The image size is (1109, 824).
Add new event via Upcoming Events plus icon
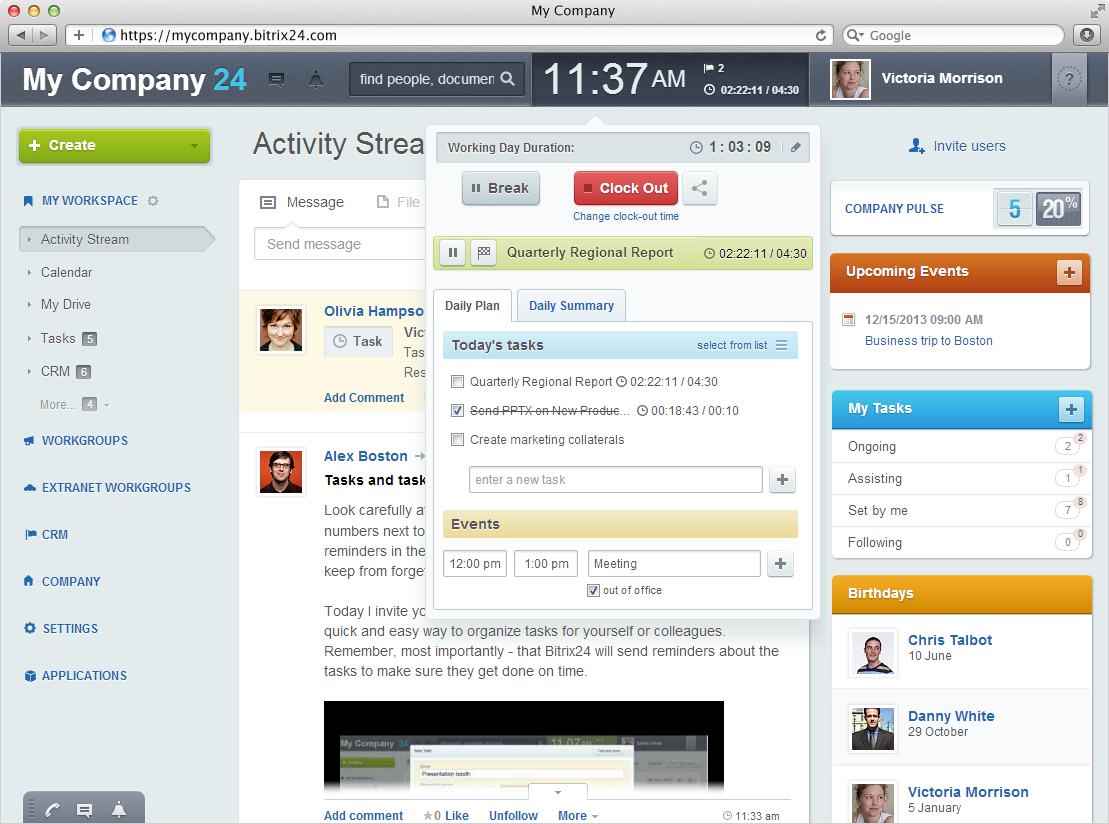coord(1069,272)
